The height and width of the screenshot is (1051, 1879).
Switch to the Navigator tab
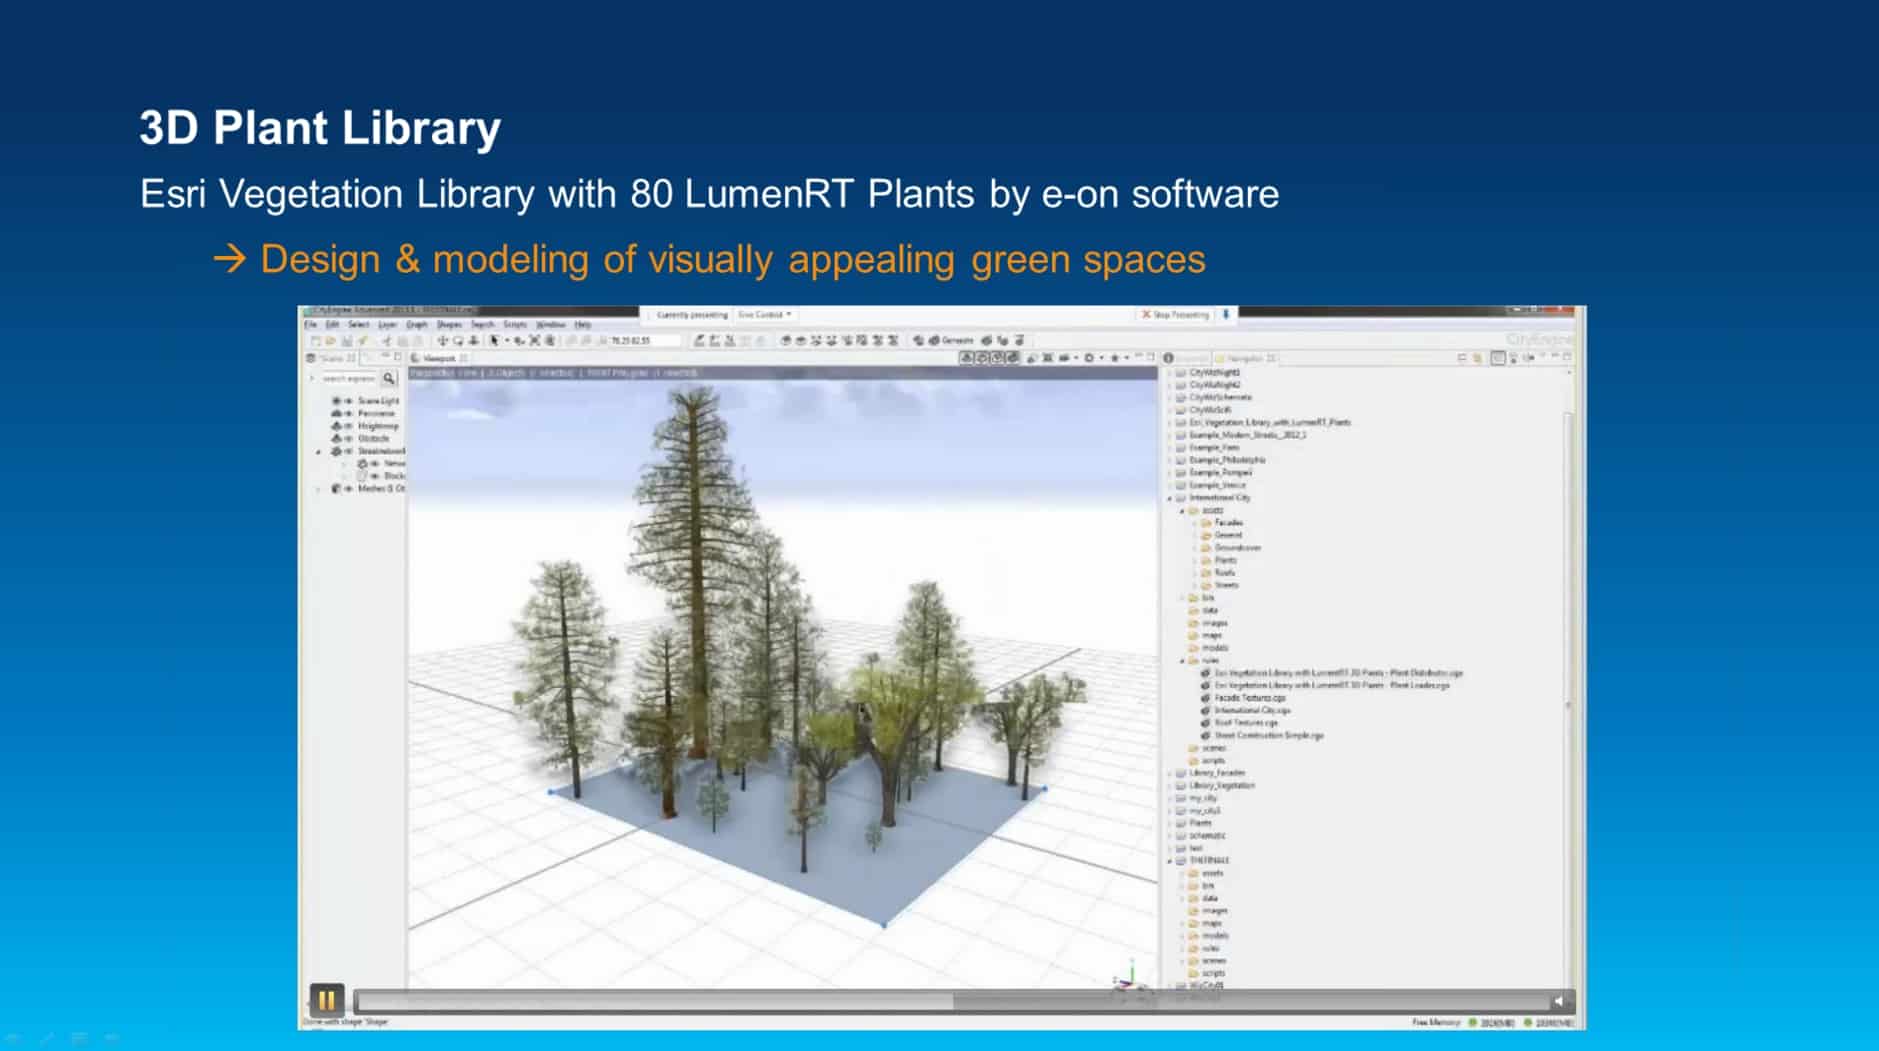1245,358
